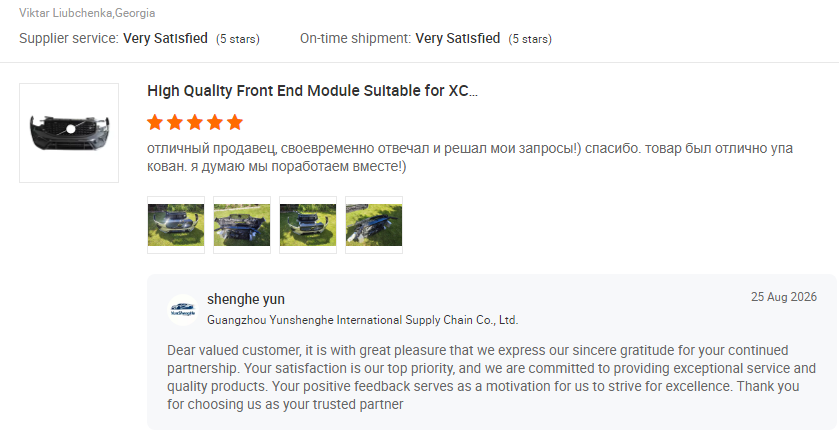
Task: Select the first review photo thumbnail
Action: click(x=176, y=225)
